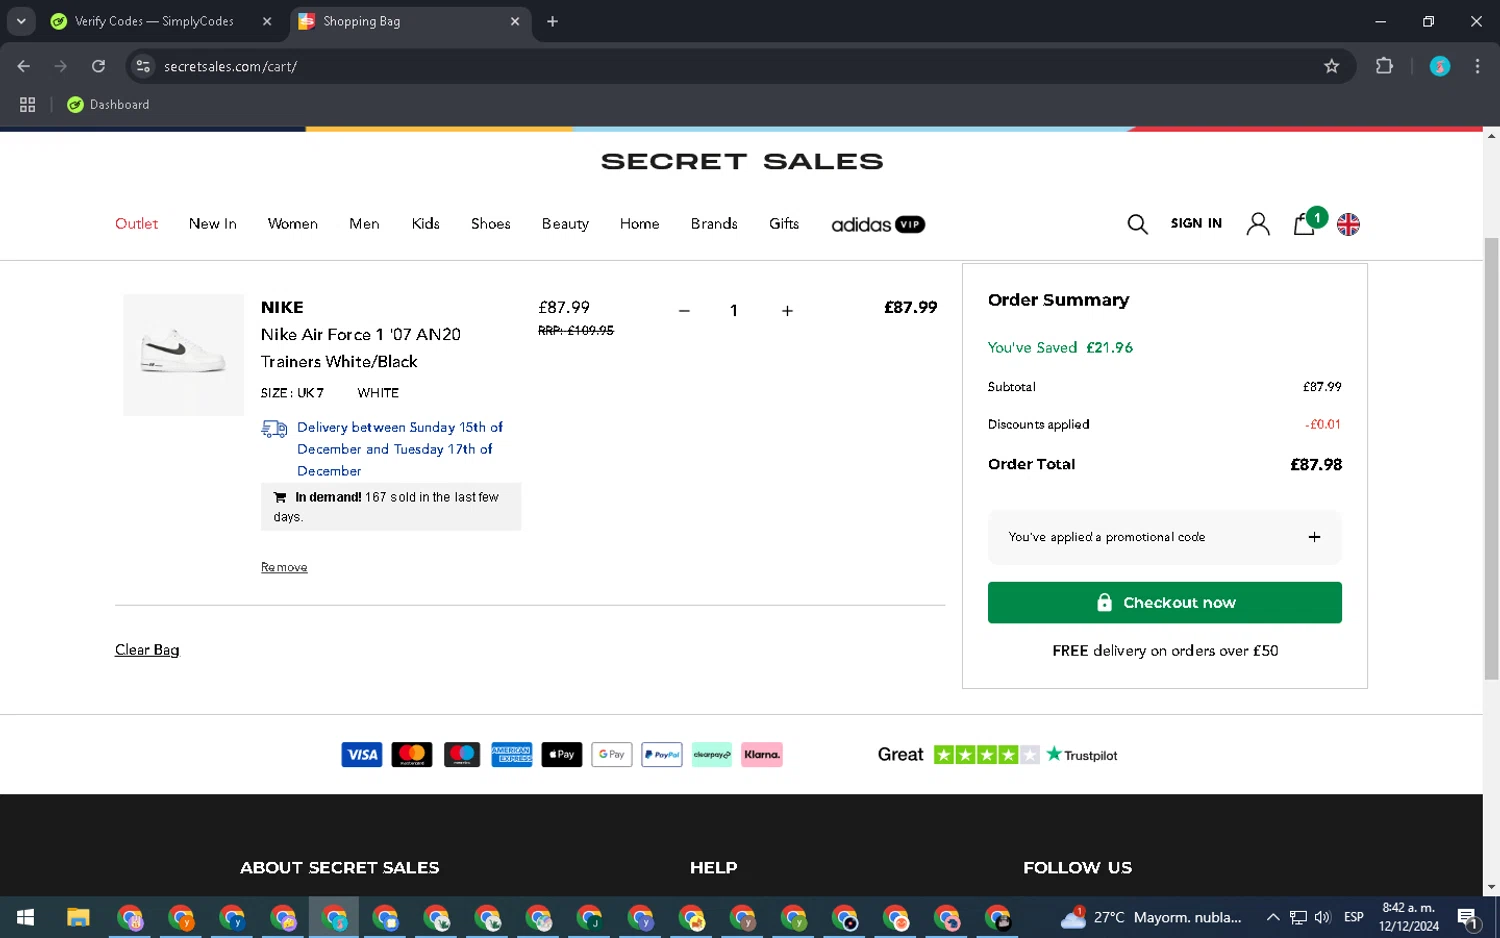Decrease quantity with the minus icon
Screen dimensions: 1500x938
pyautogui.click(x=684, y=311)
